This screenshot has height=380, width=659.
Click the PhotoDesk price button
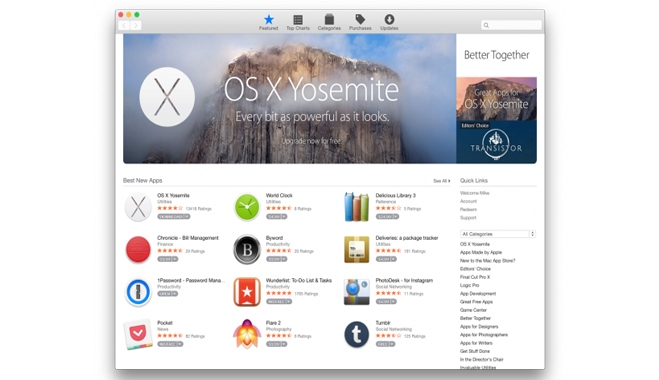click(386, 301)
